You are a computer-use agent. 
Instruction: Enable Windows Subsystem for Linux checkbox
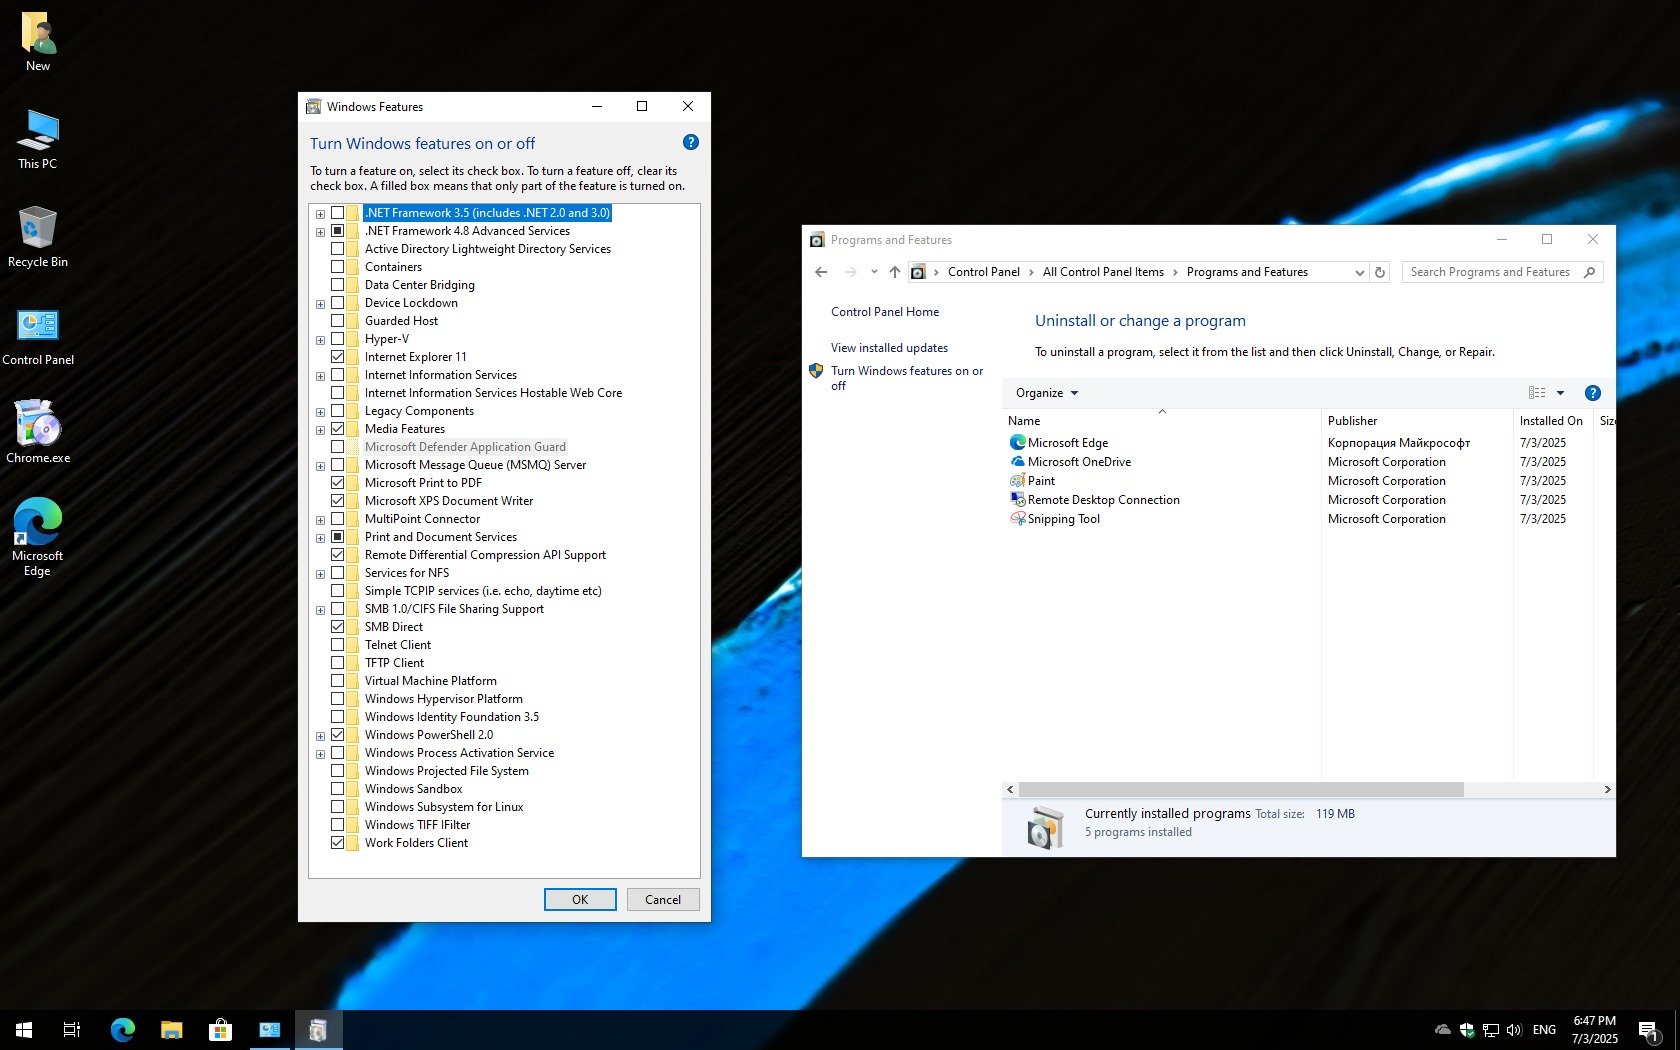click(338, 807)
